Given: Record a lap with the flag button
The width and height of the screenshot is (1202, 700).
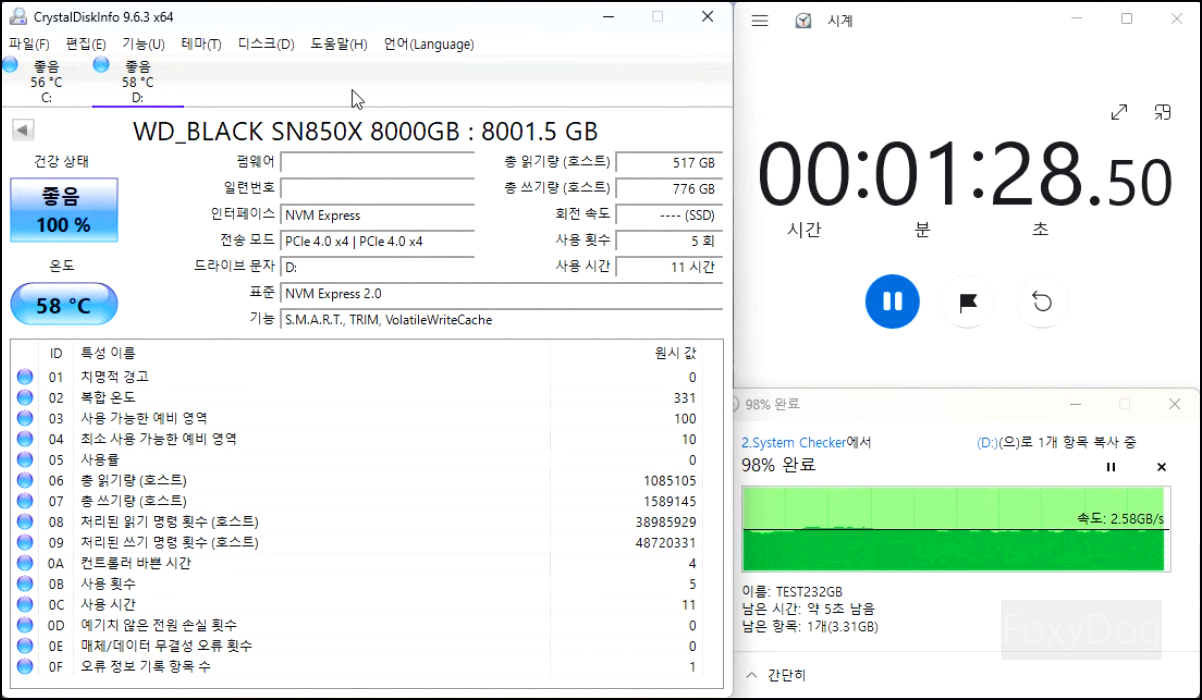Looking at the screenshot, I should [x=968, y=302].
